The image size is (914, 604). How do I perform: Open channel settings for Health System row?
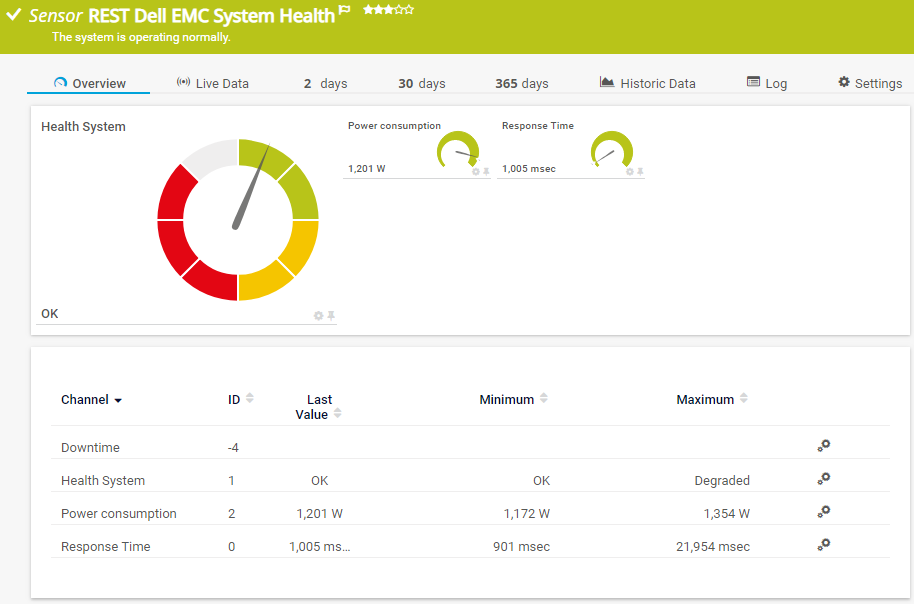point(823,479)
